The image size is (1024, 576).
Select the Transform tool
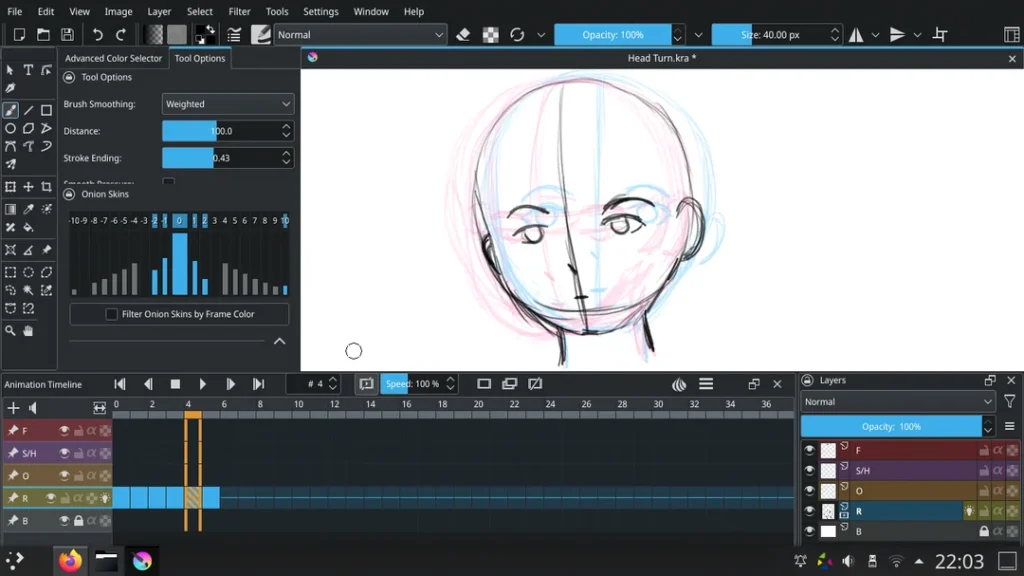10,187
